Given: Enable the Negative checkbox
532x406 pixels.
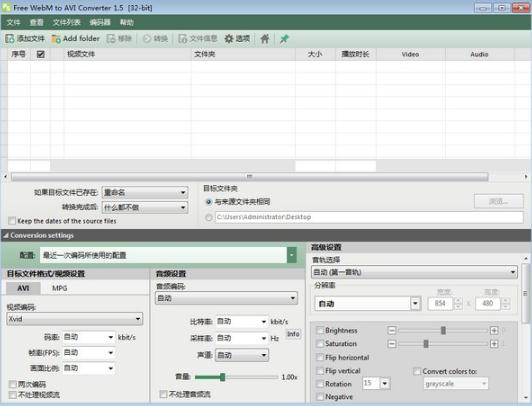Looking at the screenshot, I should [320, 397].
